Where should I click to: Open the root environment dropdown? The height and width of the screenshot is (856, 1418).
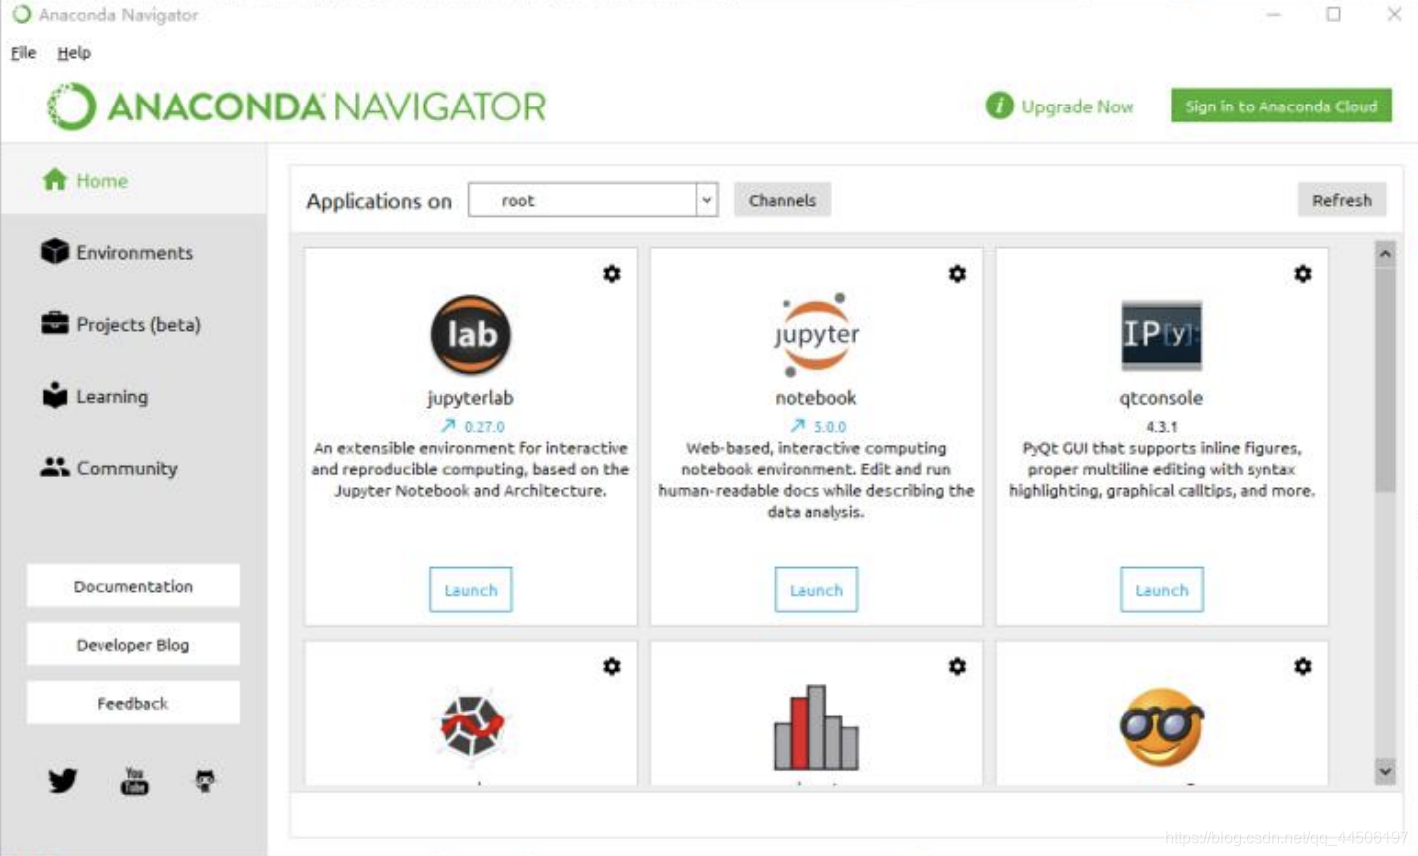tap(593, 200)
